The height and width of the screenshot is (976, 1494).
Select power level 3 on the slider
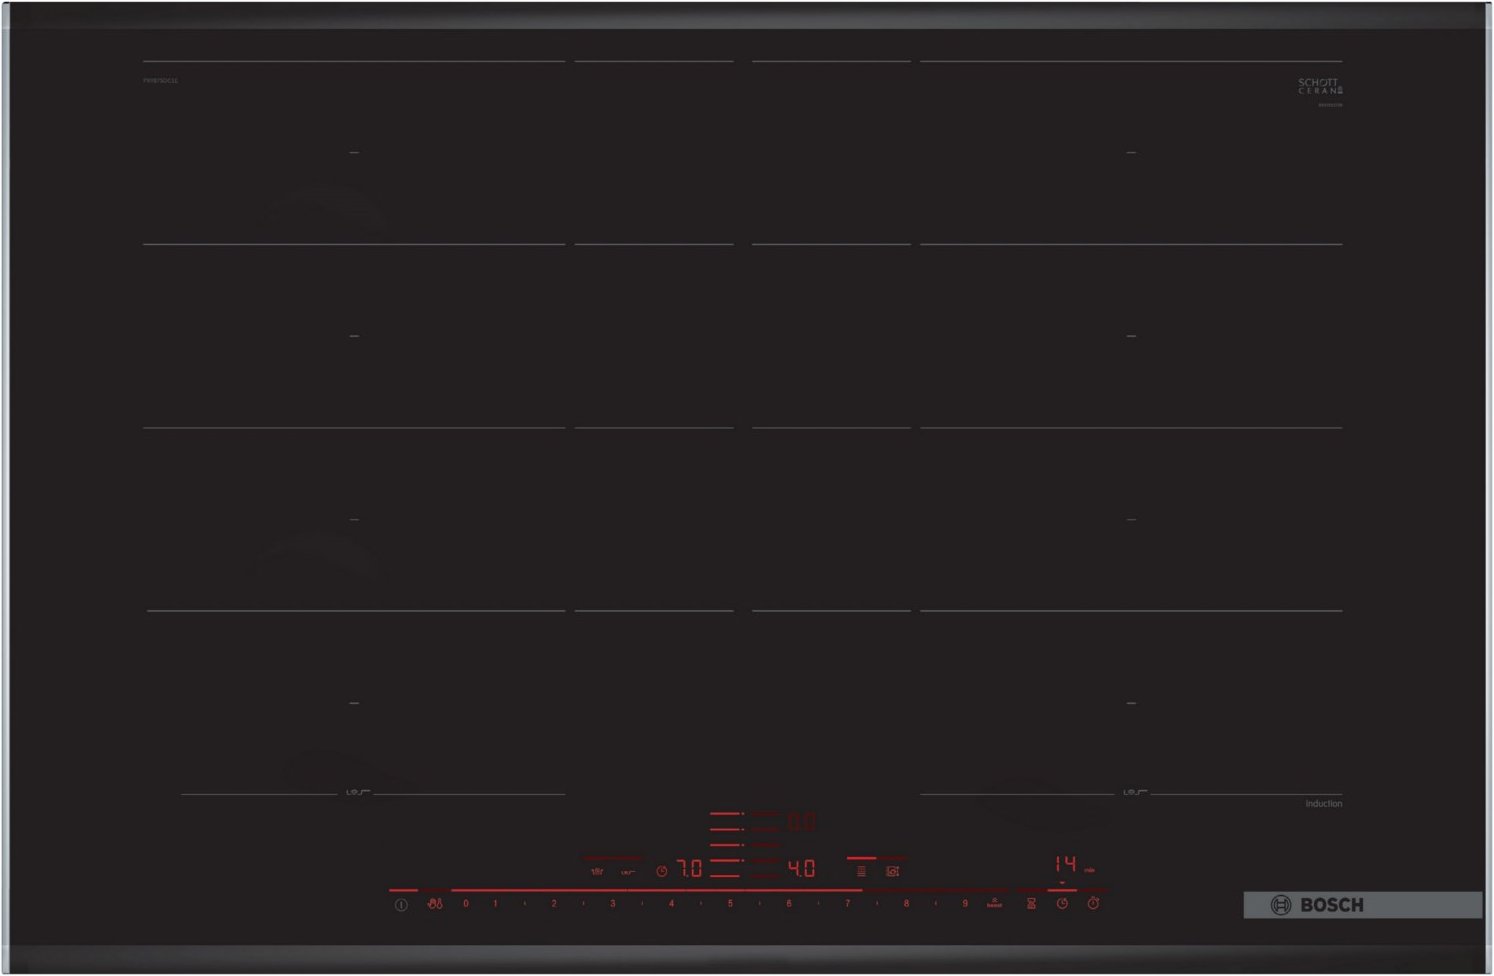point(613,904)
